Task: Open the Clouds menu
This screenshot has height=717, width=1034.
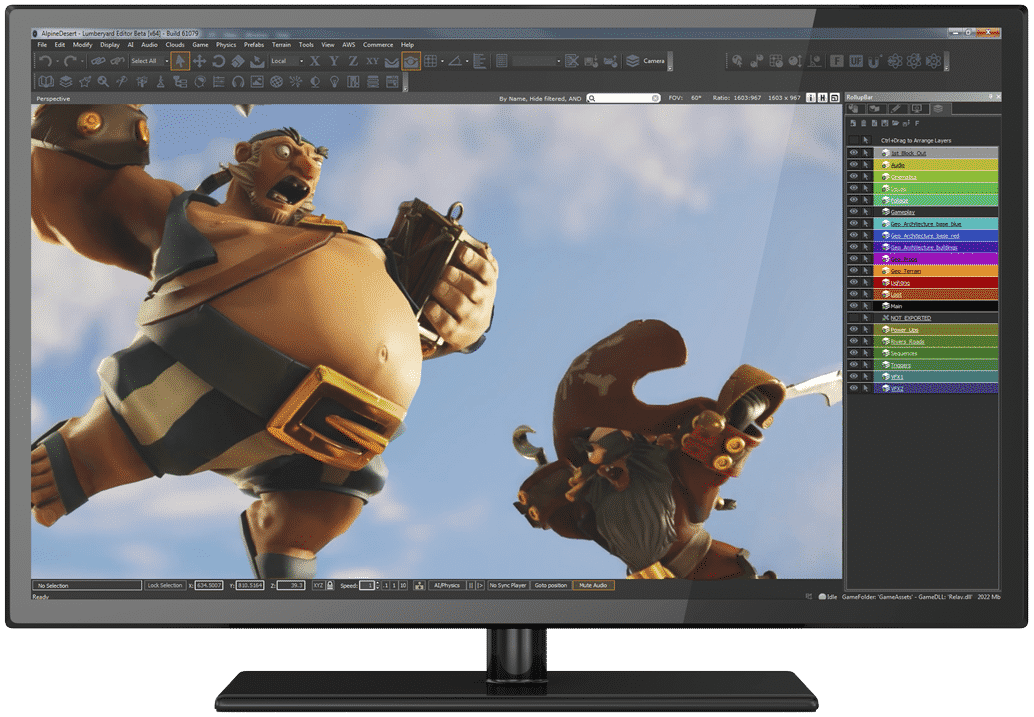Action: (x=175, y=45)
